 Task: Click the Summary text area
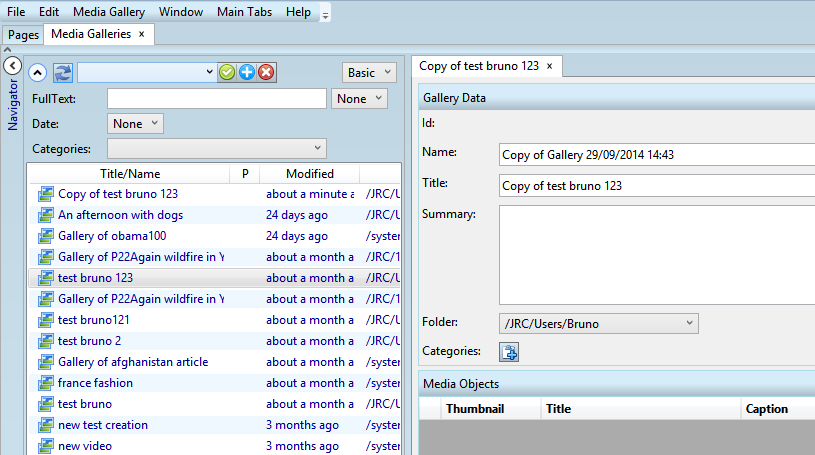click(657, 255)
